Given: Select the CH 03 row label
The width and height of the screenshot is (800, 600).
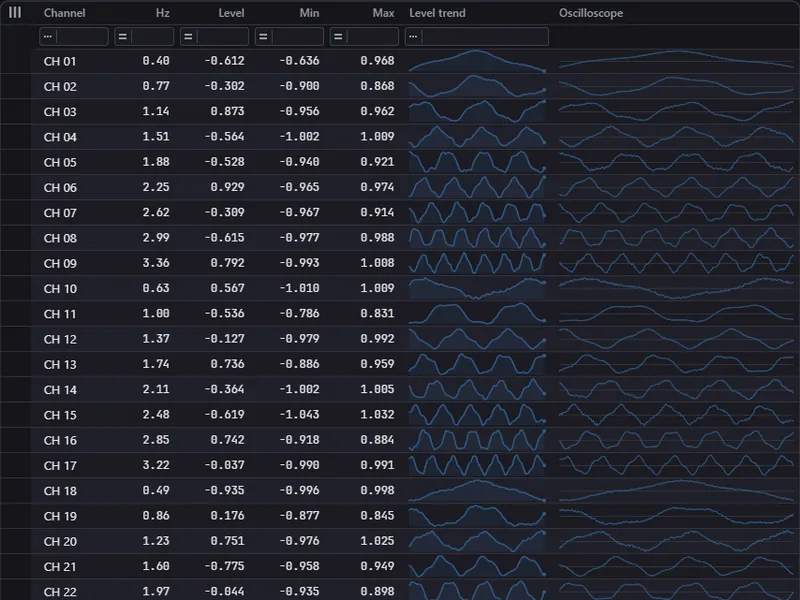Looking at the screenshot, I should (60, 112).
